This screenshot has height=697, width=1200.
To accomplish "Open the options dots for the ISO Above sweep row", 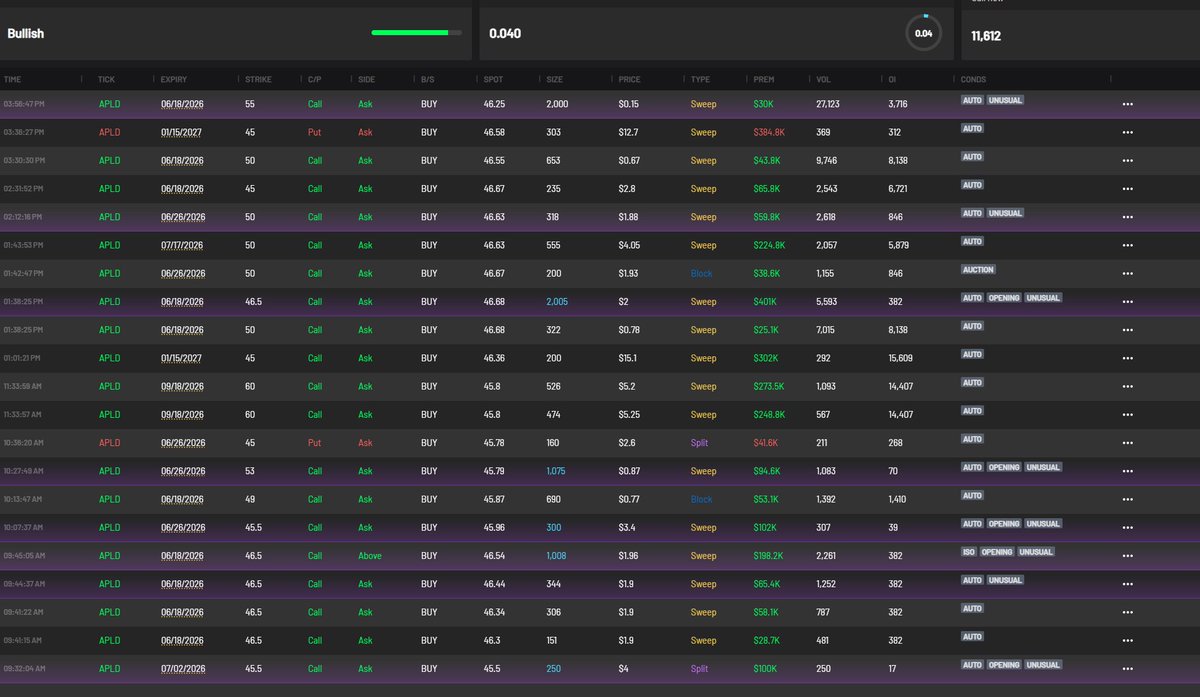I will [1127, 556].
